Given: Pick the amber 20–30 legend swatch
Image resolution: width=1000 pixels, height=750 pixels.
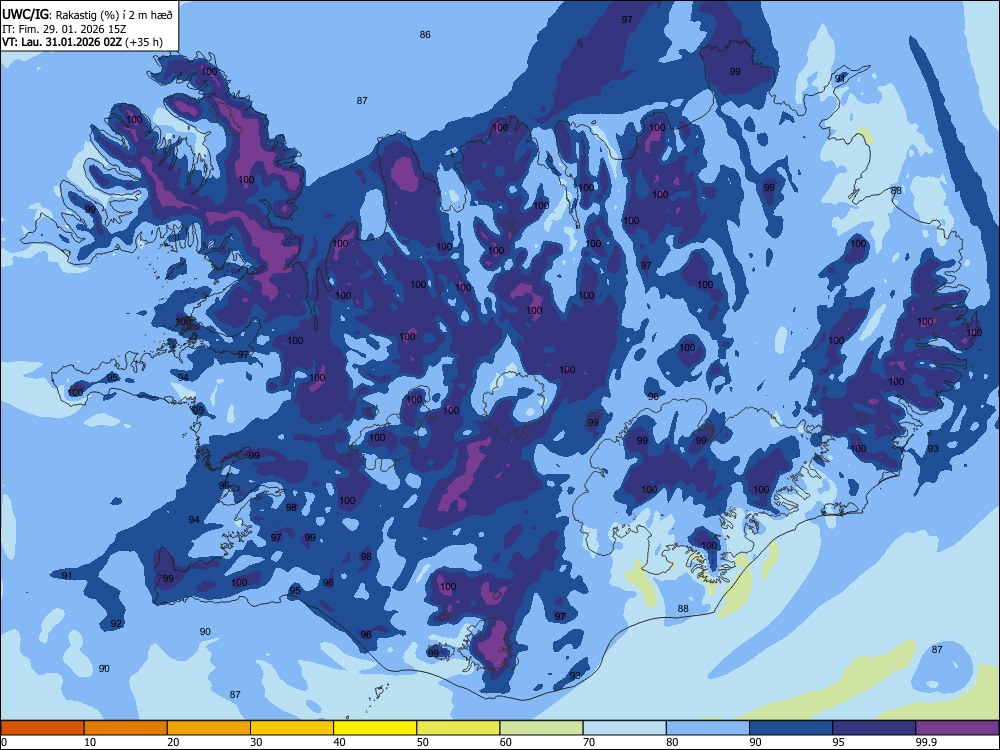Looking at the screenshot, I should [209, 728].
